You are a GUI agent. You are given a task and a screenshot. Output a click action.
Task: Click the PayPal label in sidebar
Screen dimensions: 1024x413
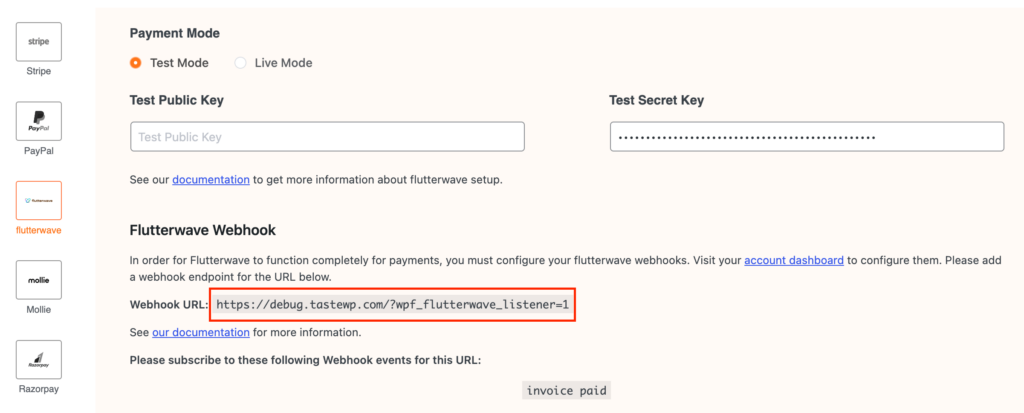point(39,151)
